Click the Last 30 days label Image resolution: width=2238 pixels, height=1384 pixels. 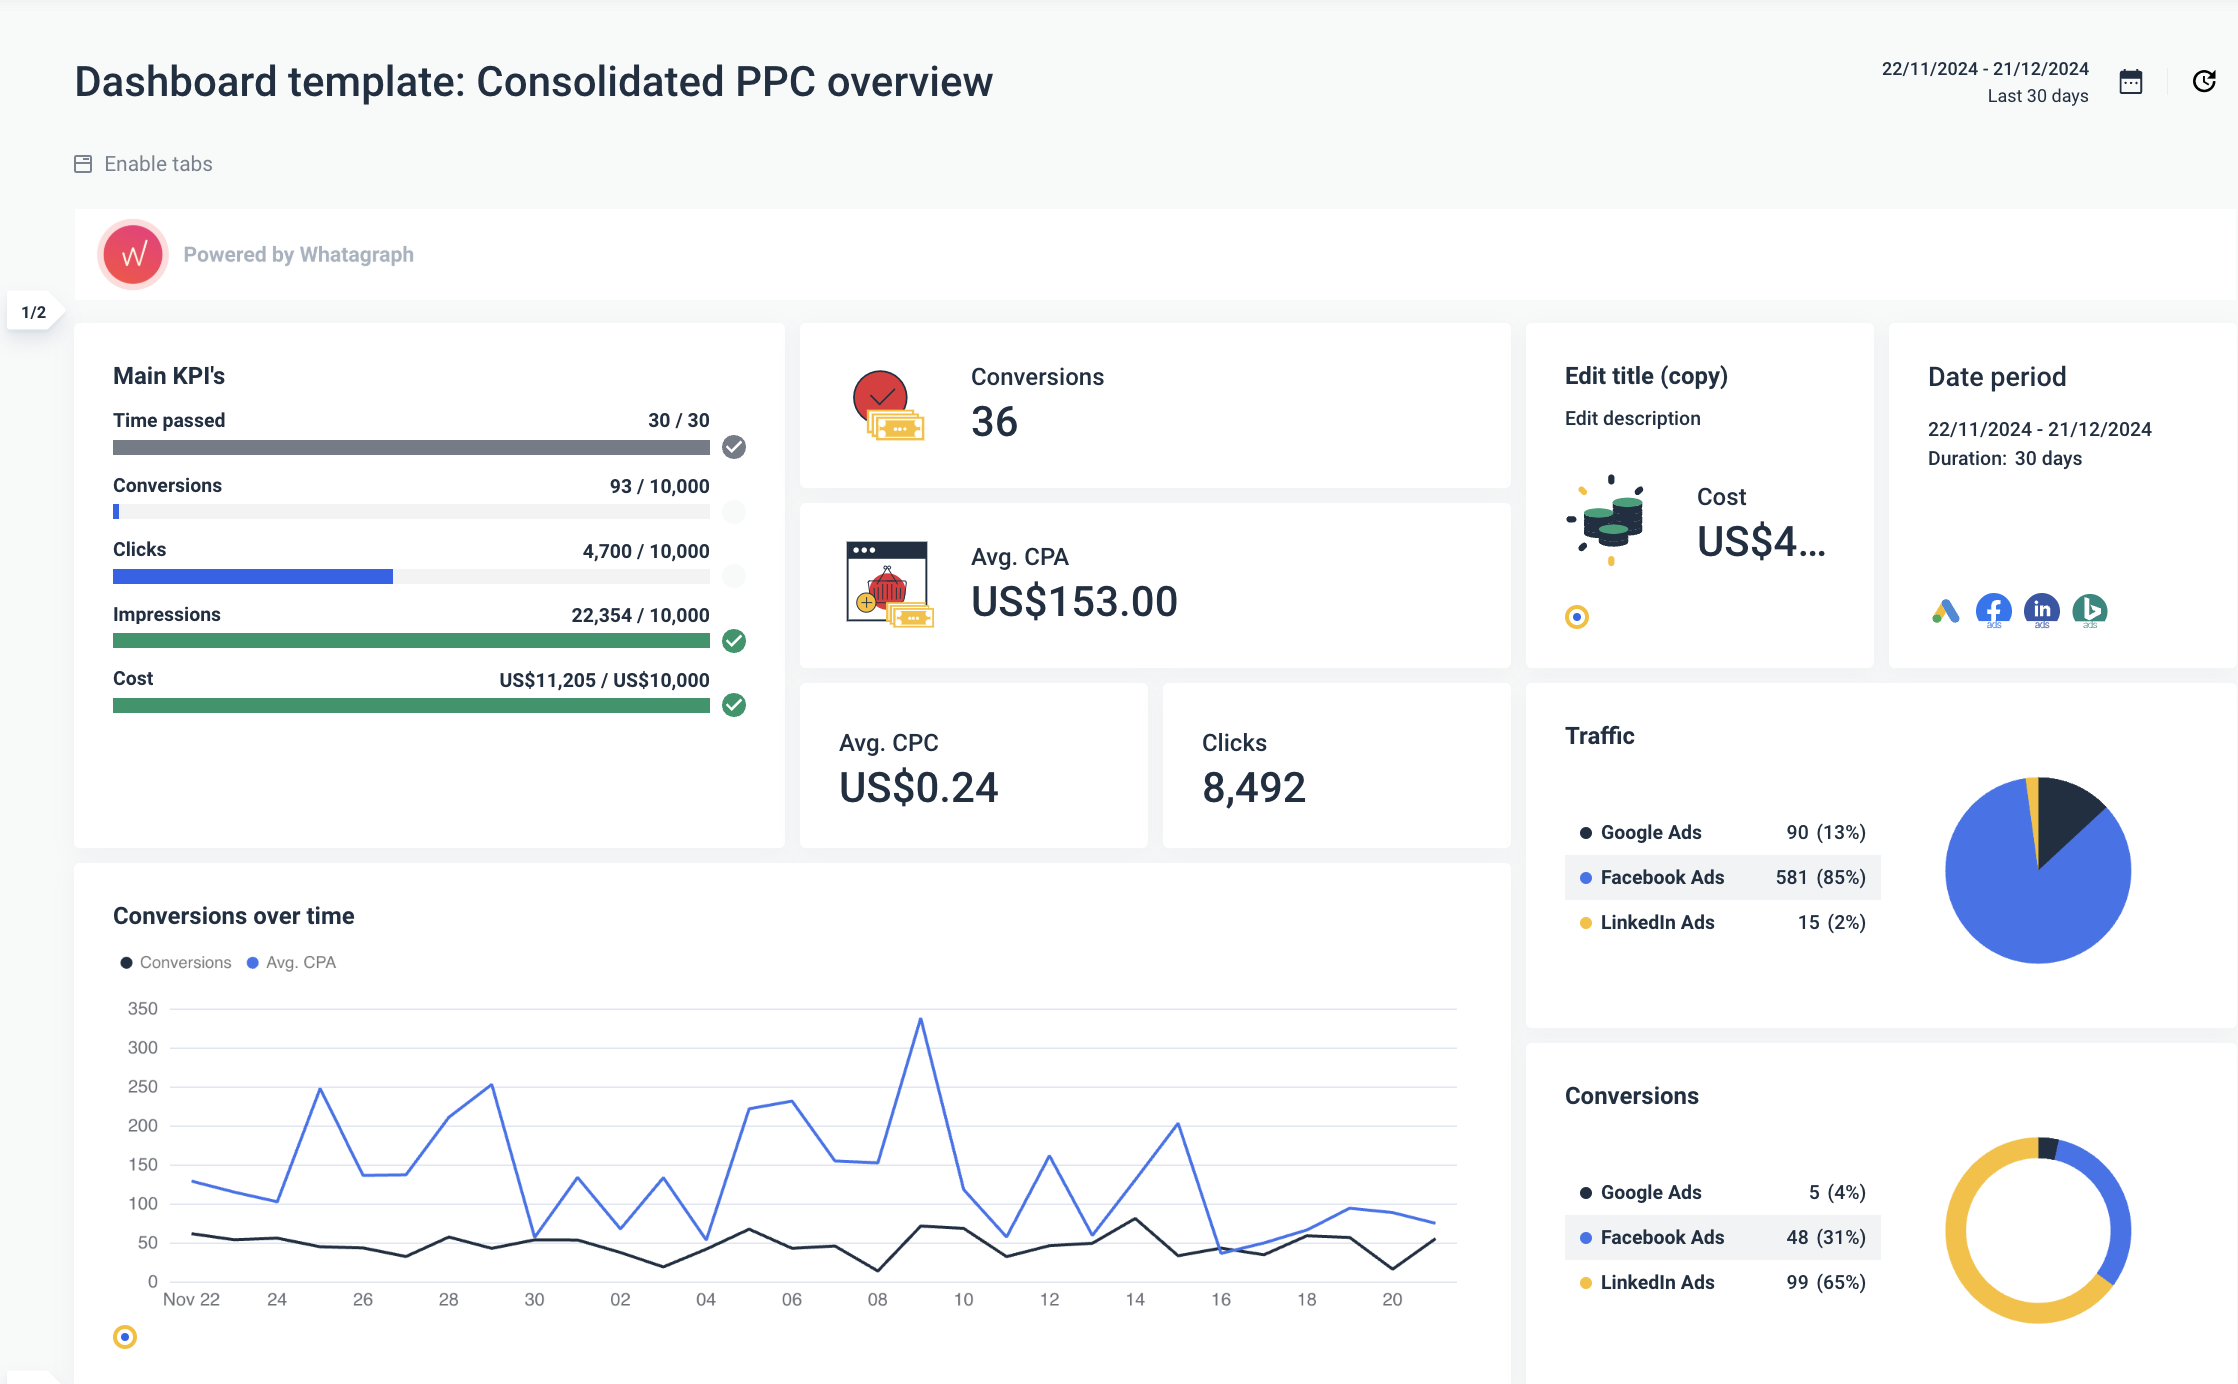point(2038,96)
